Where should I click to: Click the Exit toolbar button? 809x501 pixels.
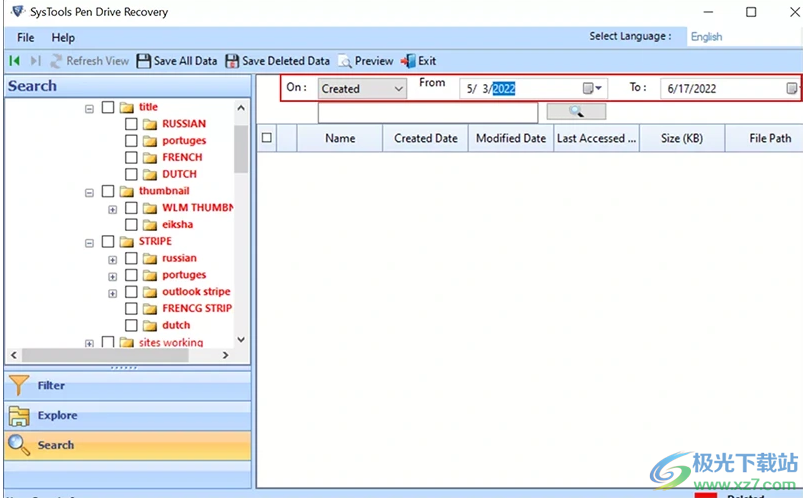pos(418,61)
